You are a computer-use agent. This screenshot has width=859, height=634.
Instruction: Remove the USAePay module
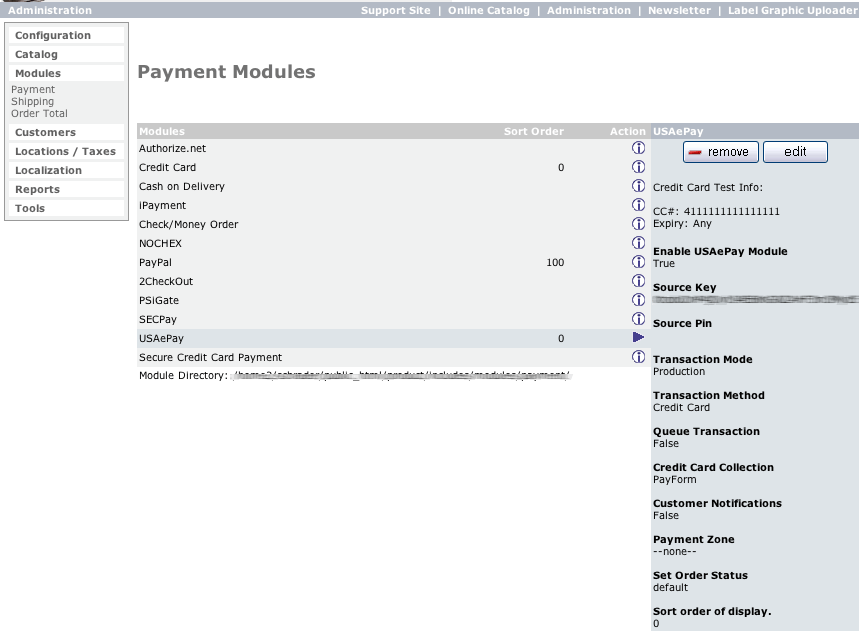coord(720,152)
